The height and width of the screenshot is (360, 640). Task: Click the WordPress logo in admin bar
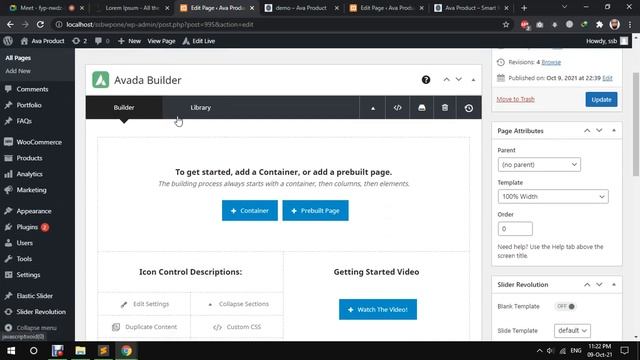[x=8, y=41]
